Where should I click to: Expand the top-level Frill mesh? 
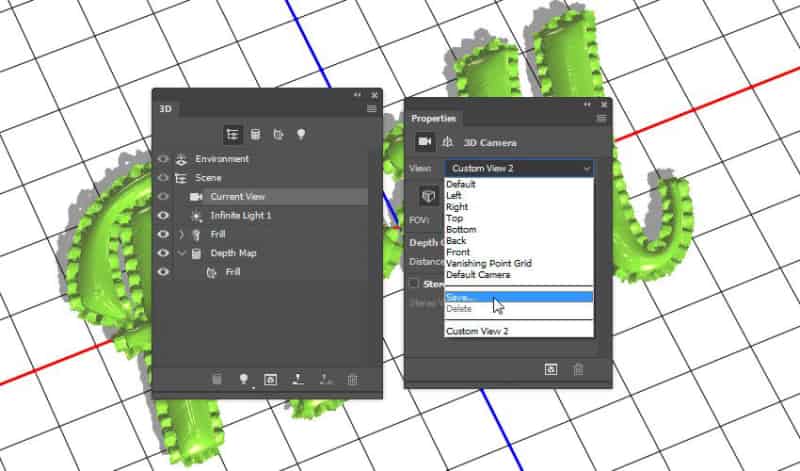[182, 234]
